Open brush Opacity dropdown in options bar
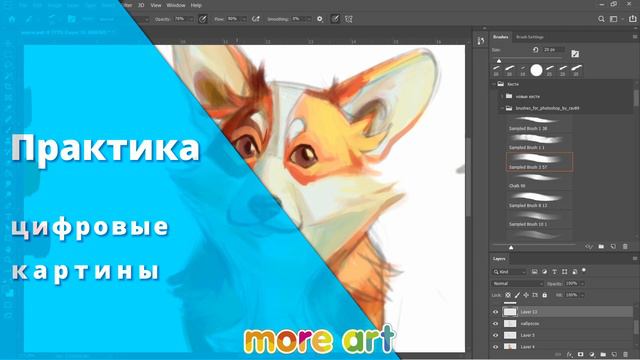Screen dimensions: 640x360 click(x=191, y=19)
